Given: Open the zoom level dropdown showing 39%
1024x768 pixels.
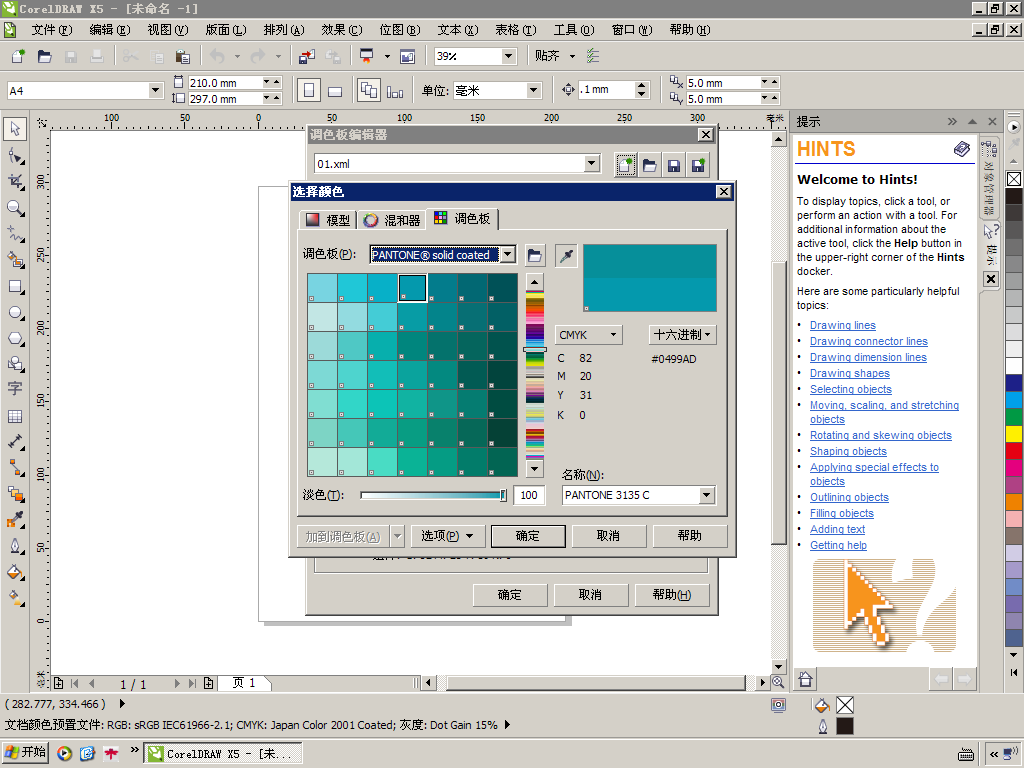Looking at the screenshot, I should tap(509, 56).
